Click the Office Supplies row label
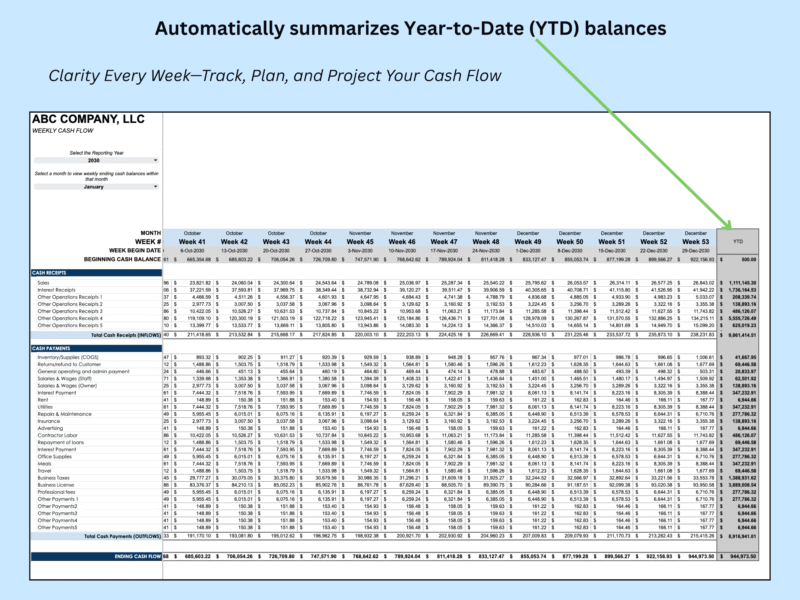This screenshot has width=800, height=600. (55, 457)
